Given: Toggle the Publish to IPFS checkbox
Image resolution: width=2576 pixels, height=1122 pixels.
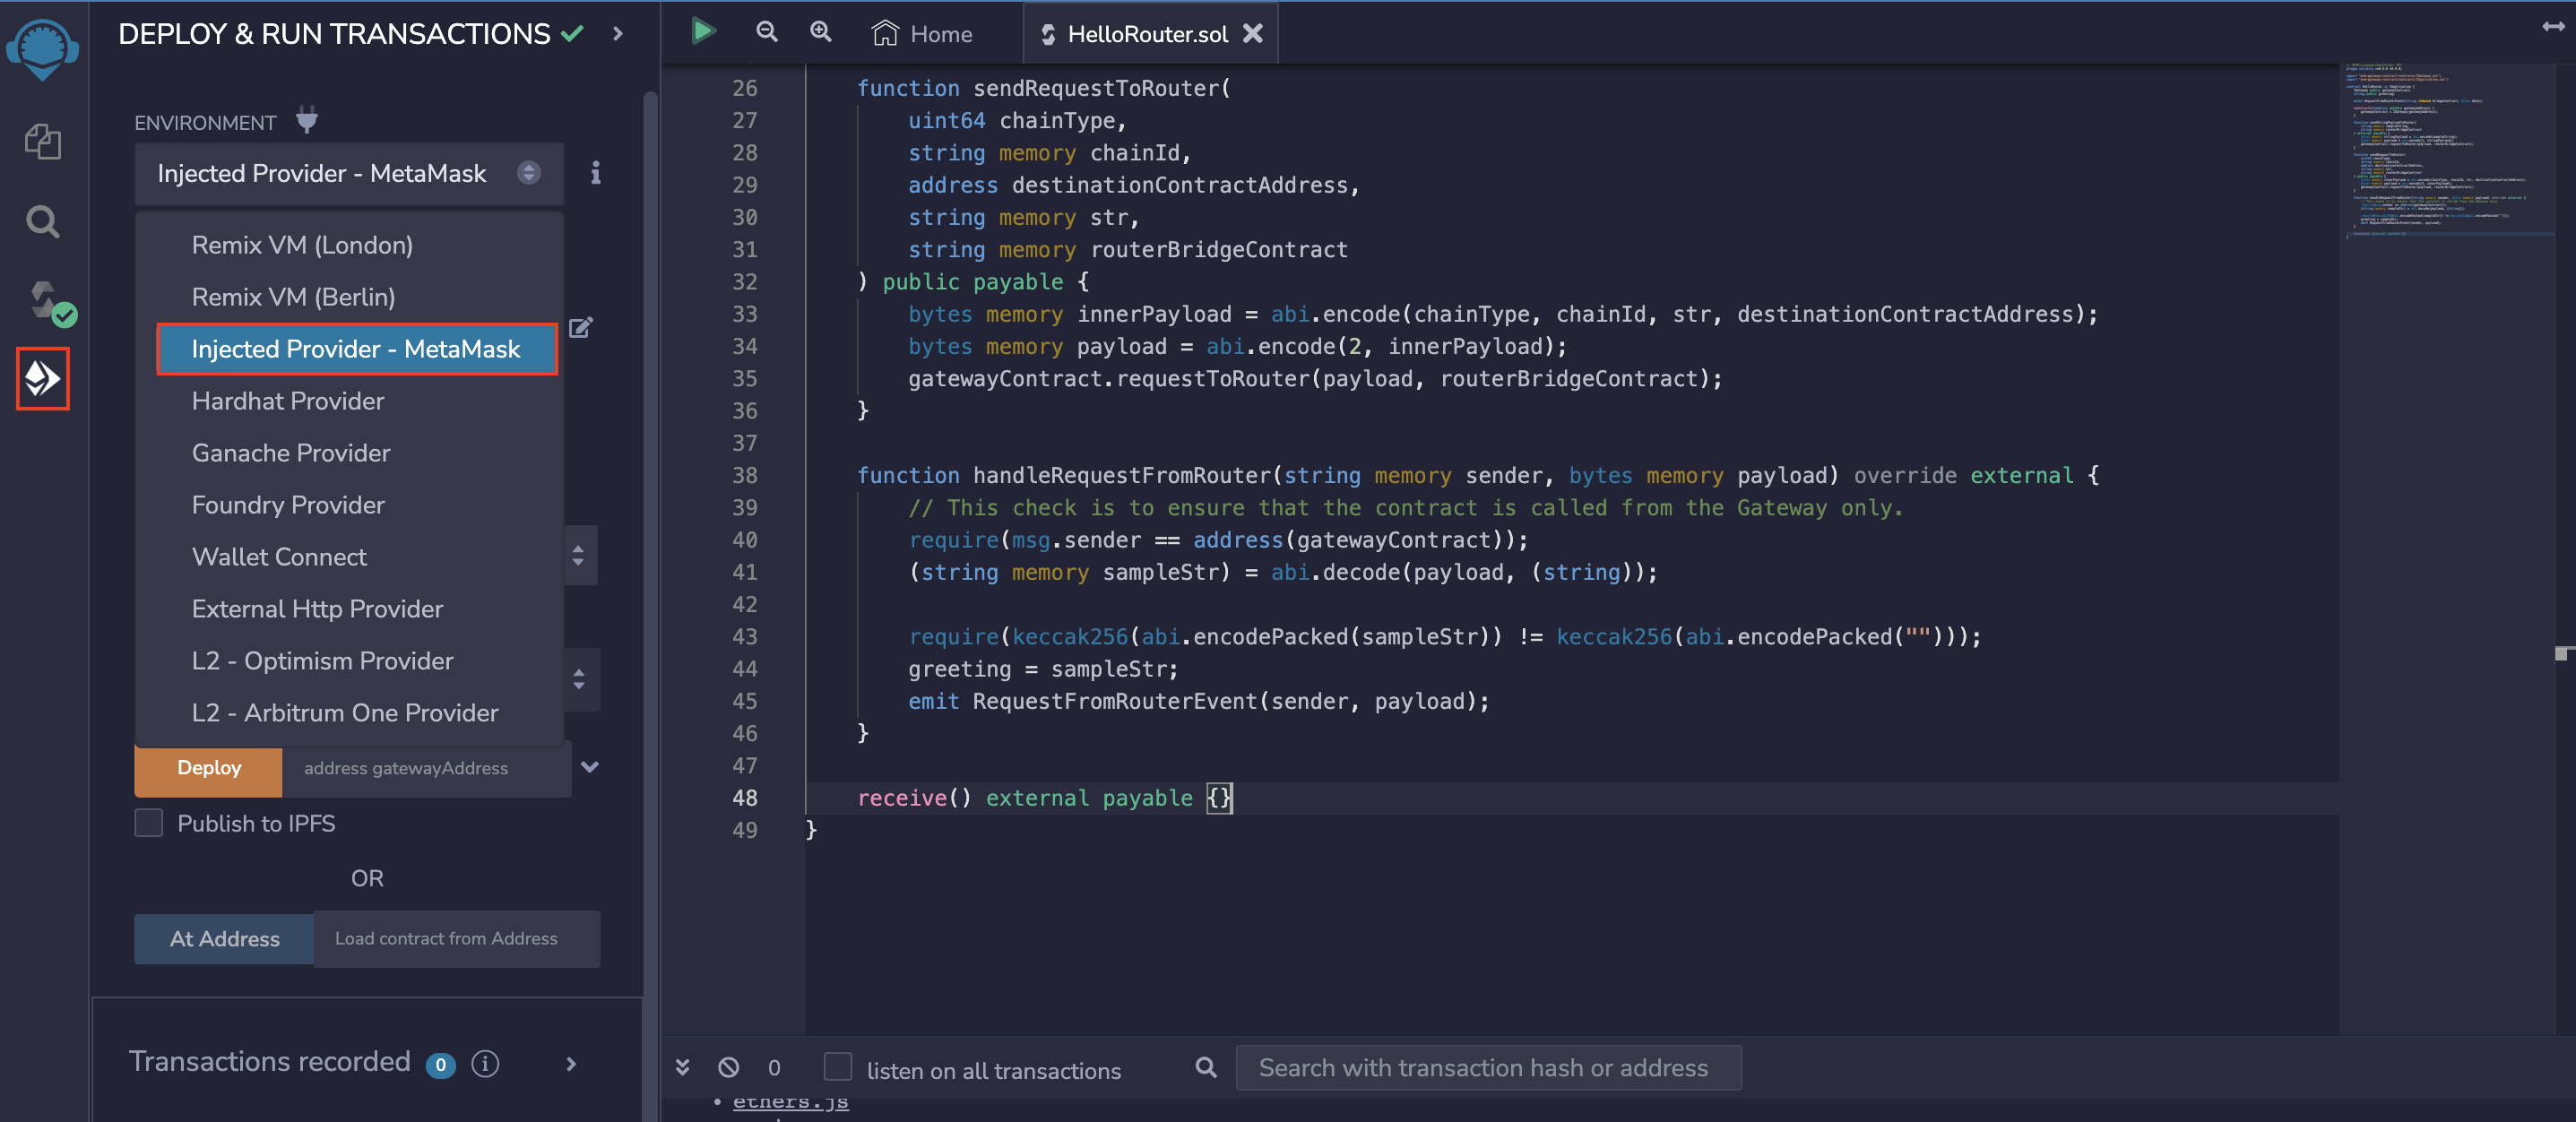Looking at the screenshot, I should (x=149, y=823).
